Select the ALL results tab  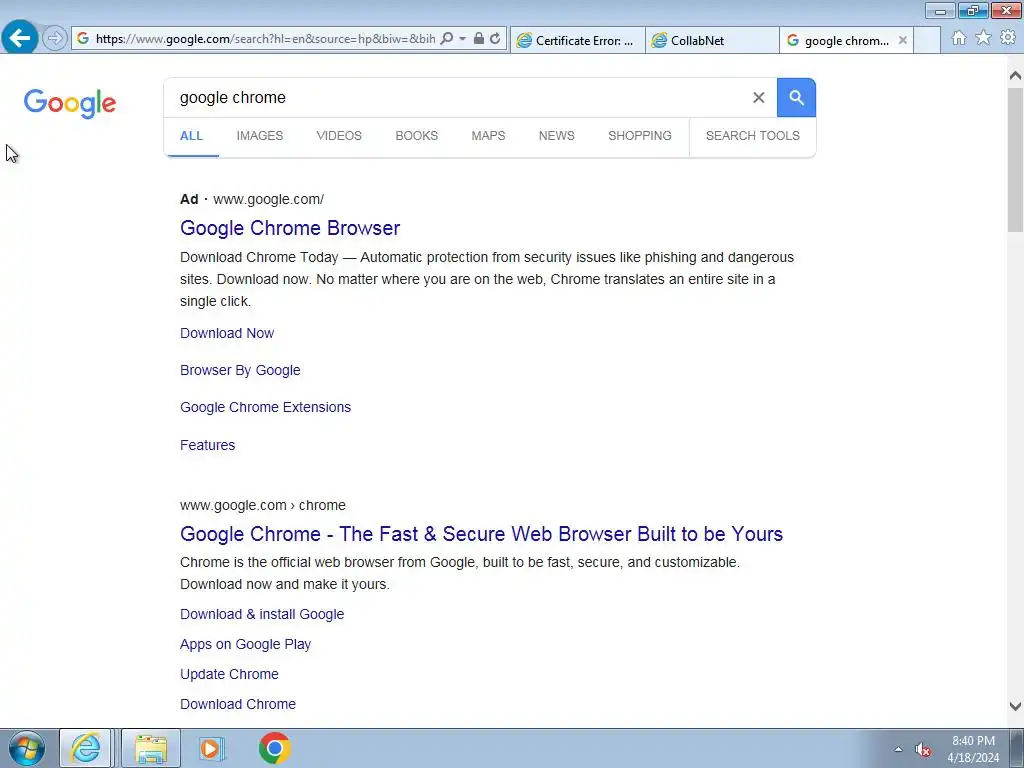(x=191, y=136)
